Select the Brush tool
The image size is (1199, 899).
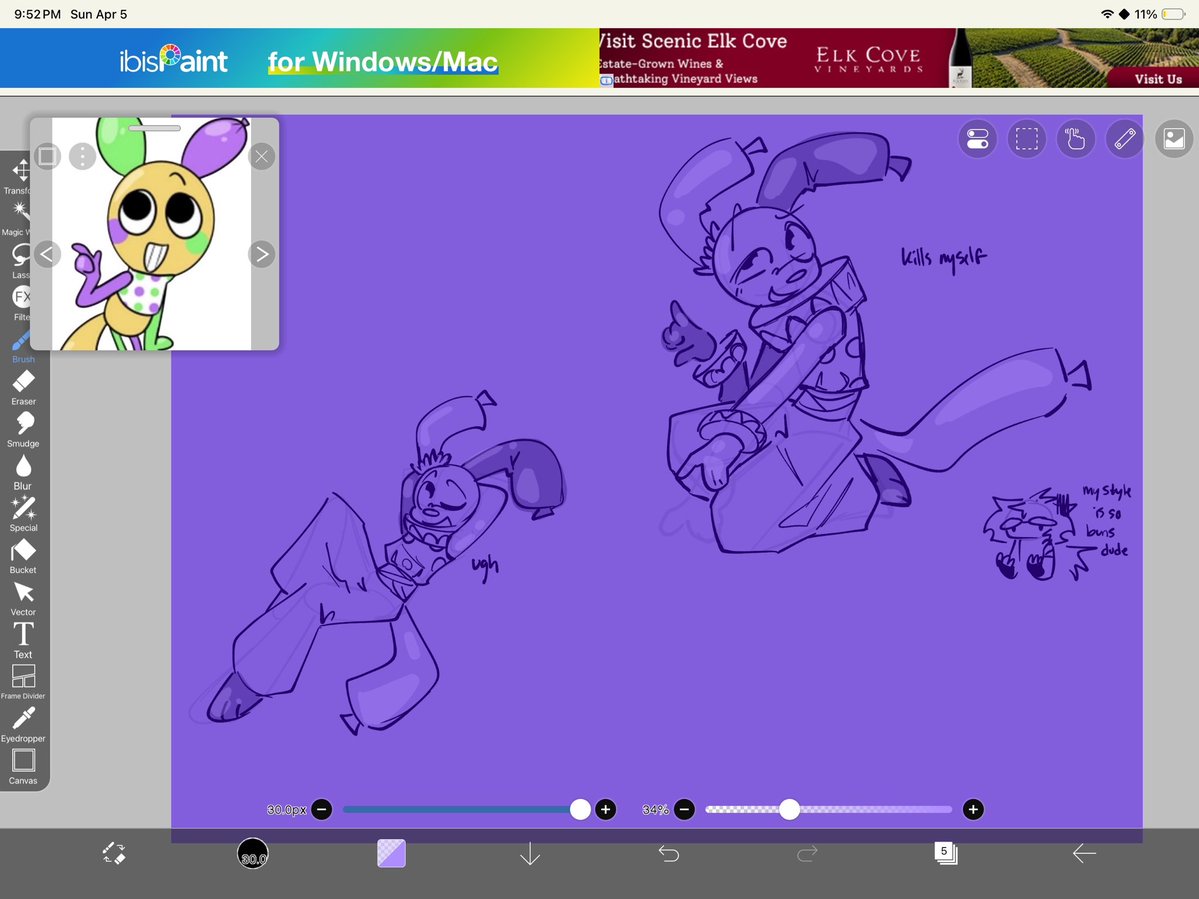point(22,346)
